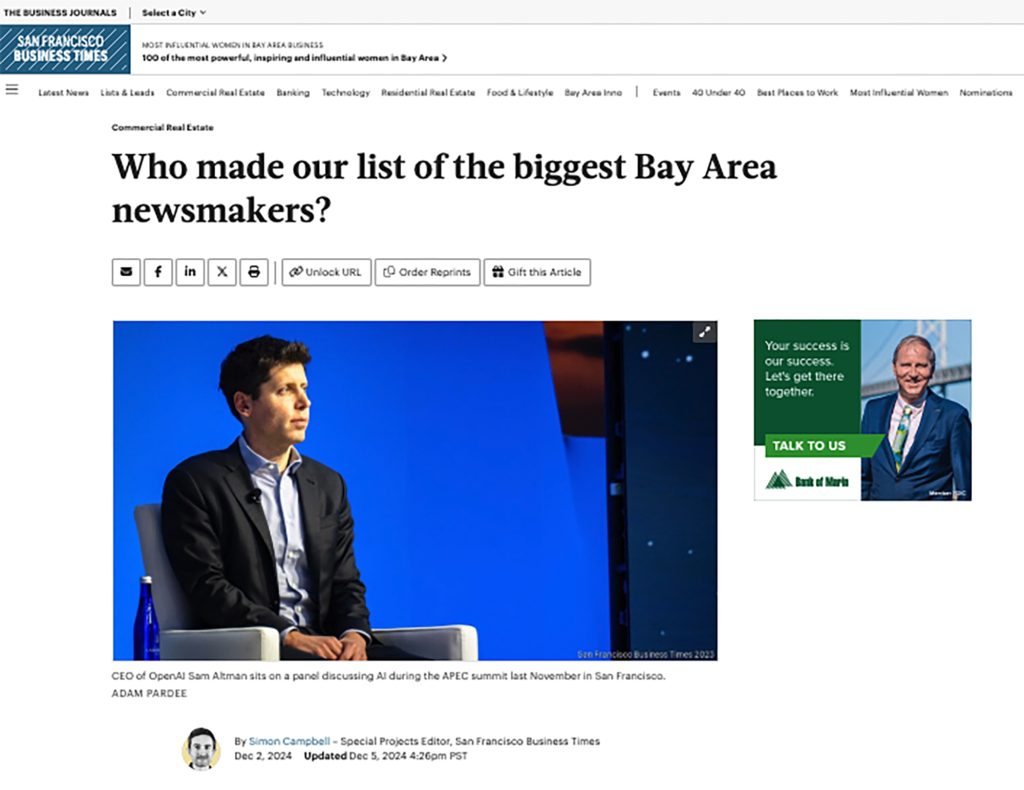1024x790 pixels.
Task: Open Food & Lifestyle section
Action: tap(520, 93)
